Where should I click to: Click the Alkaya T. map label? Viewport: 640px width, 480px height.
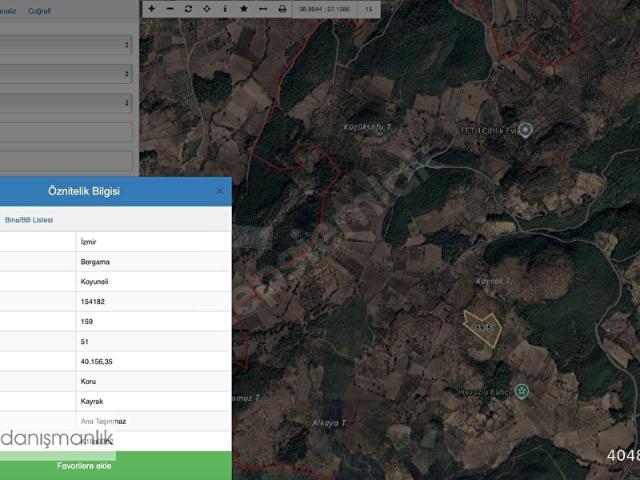pos(329,423)
